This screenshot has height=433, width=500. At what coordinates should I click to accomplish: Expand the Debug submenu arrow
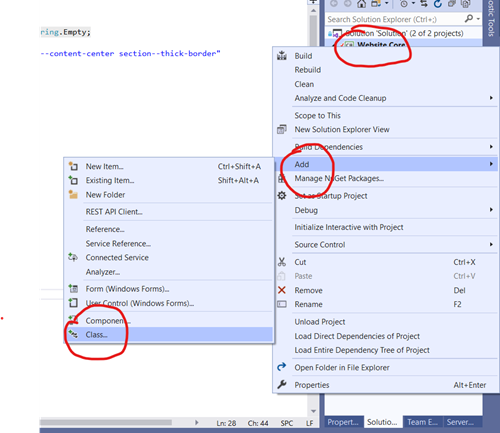(491, 210)
